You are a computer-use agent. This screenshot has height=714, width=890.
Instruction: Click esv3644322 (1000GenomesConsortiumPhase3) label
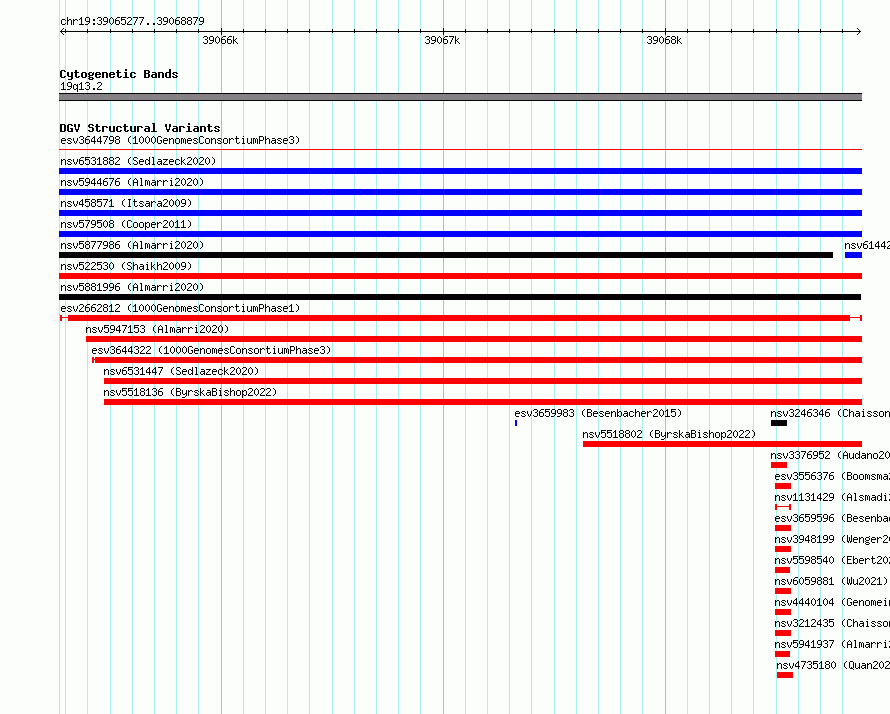pos(211,350)
